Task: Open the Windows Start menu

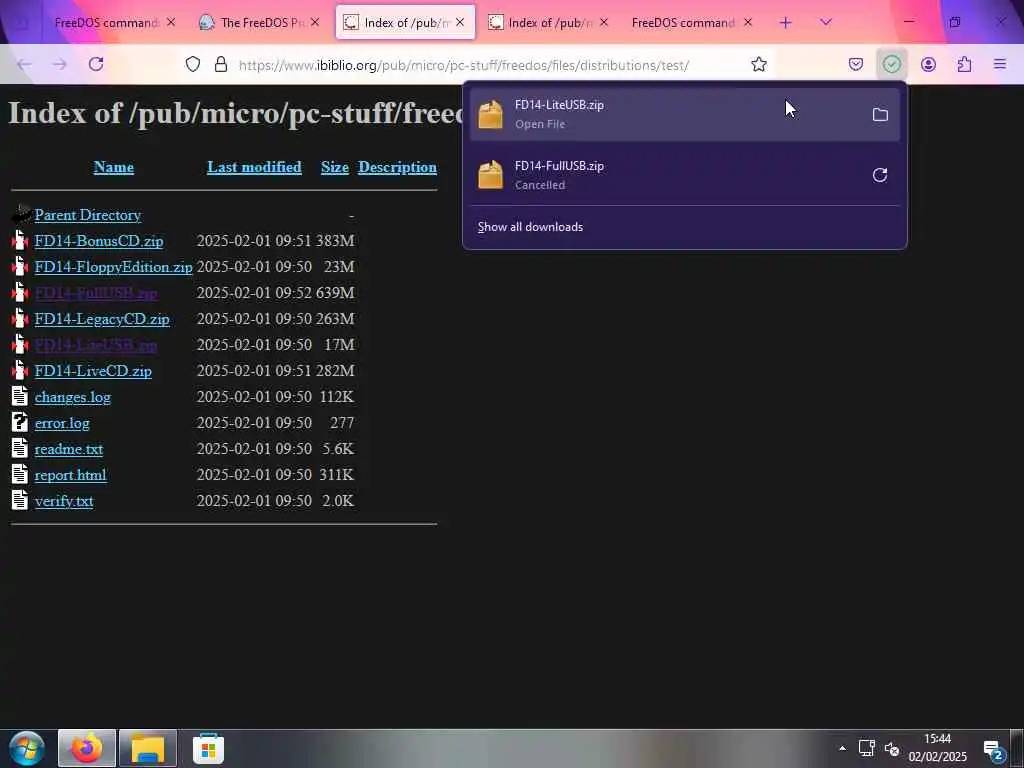Action: (x=27, y=748)
